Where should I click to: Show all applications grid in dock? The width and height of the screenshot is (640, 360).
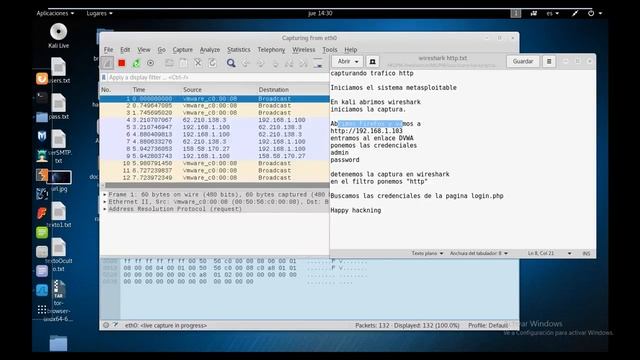pos(42,309)
